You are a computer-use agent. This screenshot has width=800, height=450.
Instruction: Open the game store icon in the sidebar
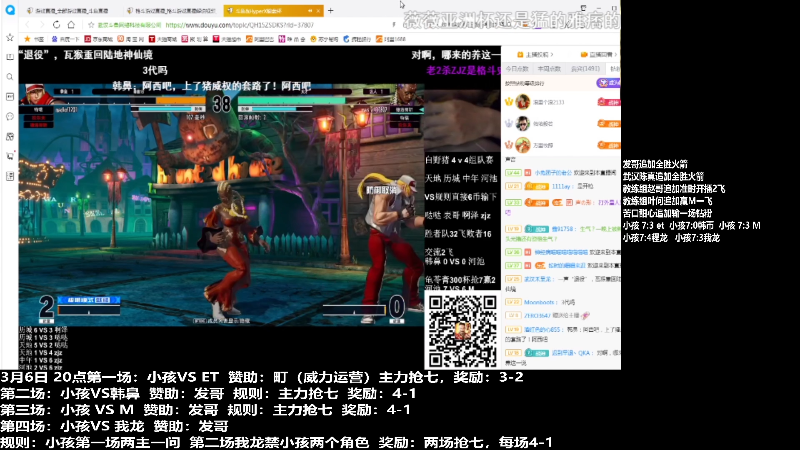pyautogui.click(x=10, y=137)
